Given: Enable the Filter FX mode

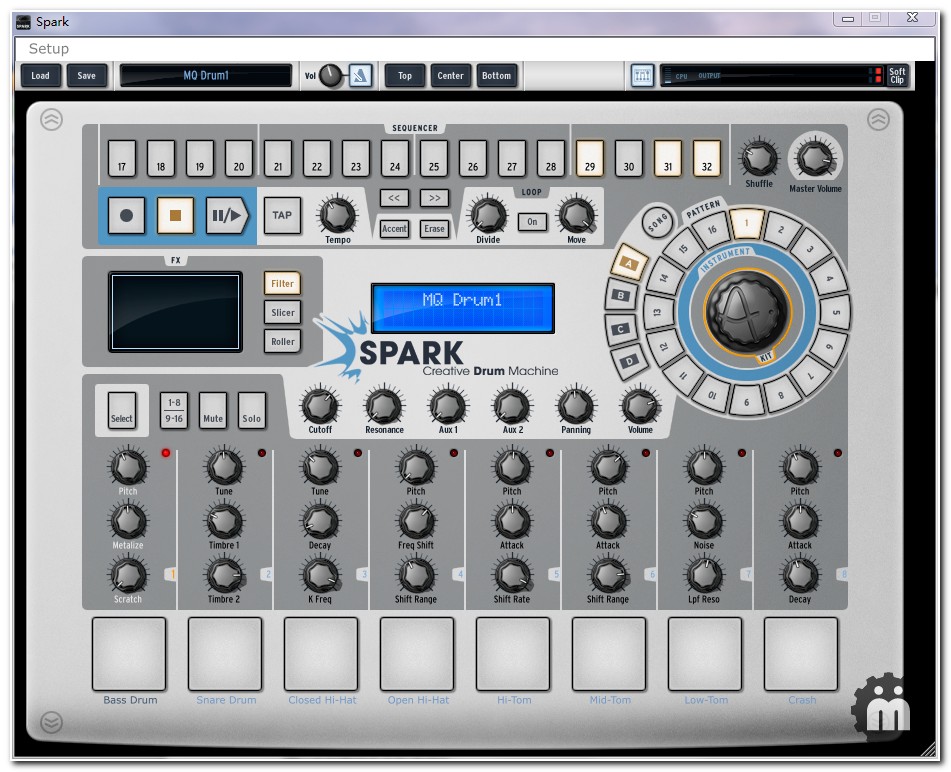Looking at the screenshot, I should click(283, 283).
